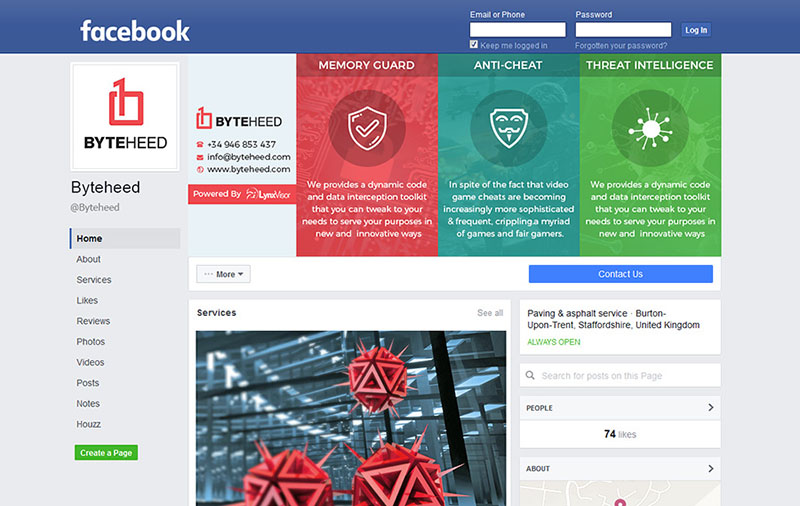800x506 pixels.
Task: Click the ABOUT section label in right column
Action: 538,469
